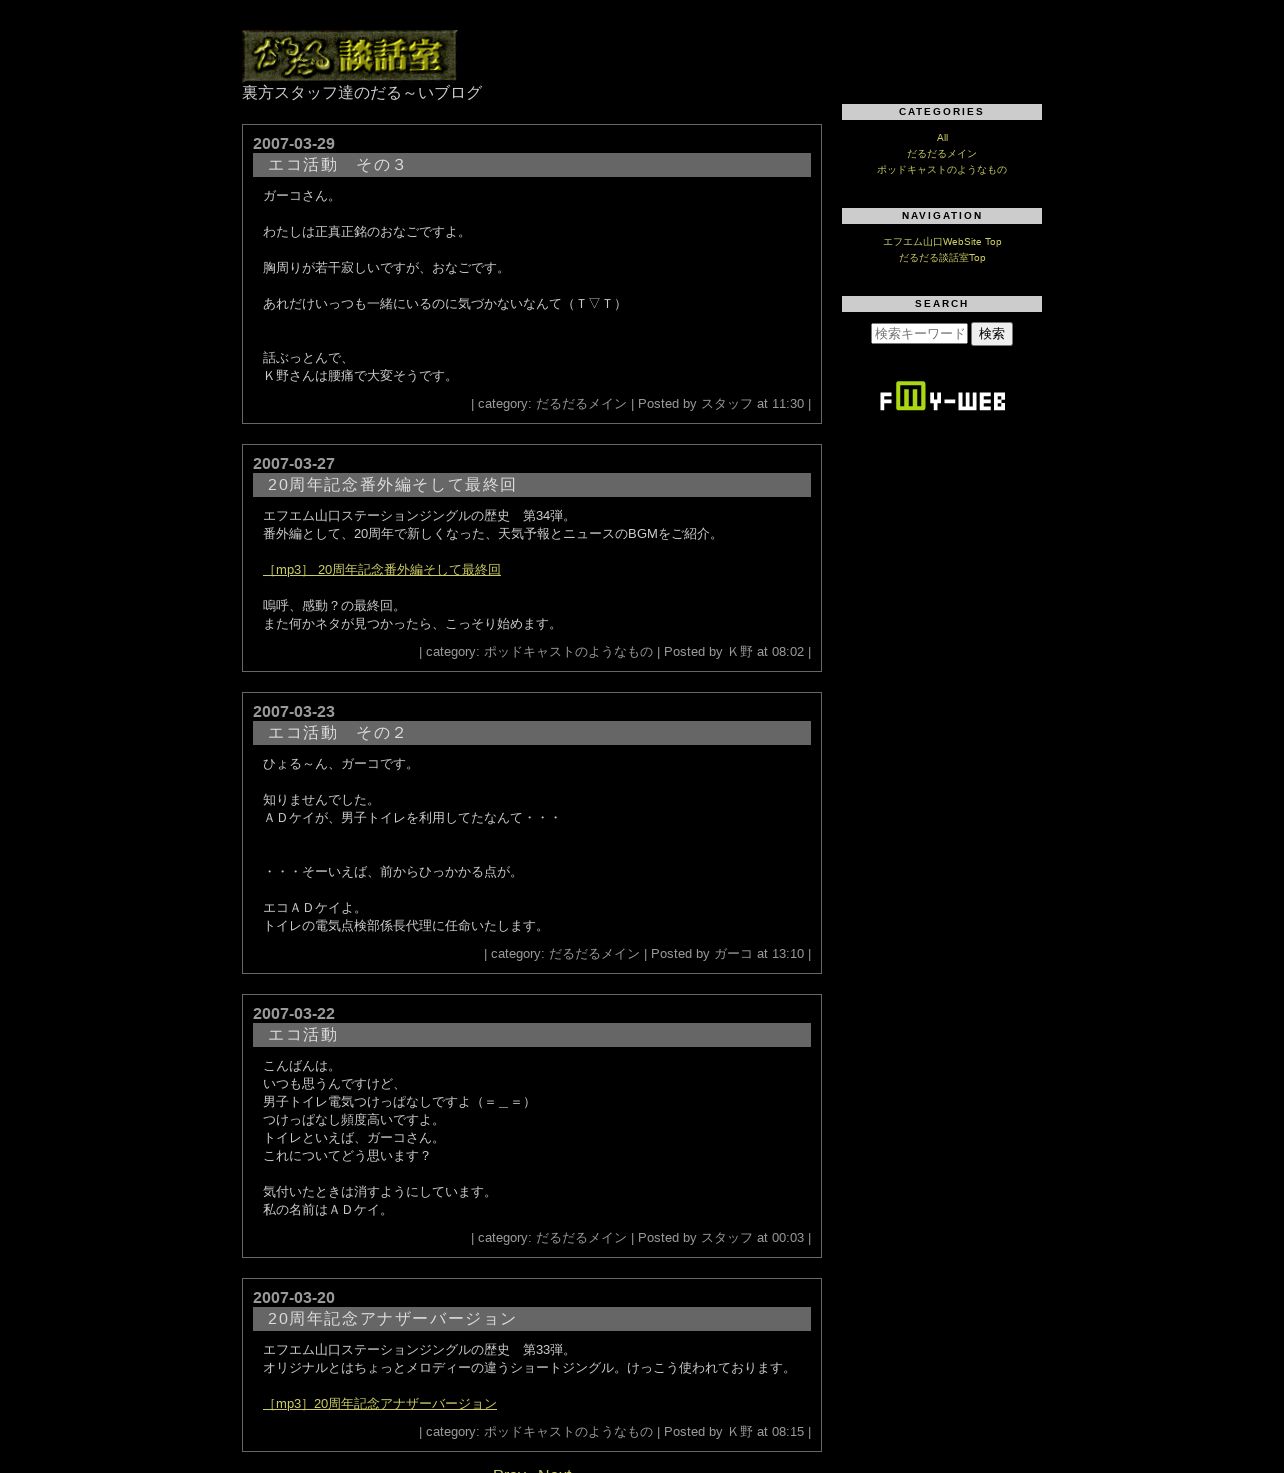
Task: Click the 2007-03-22 post title エコ活動
Action: click(303, 1035)
